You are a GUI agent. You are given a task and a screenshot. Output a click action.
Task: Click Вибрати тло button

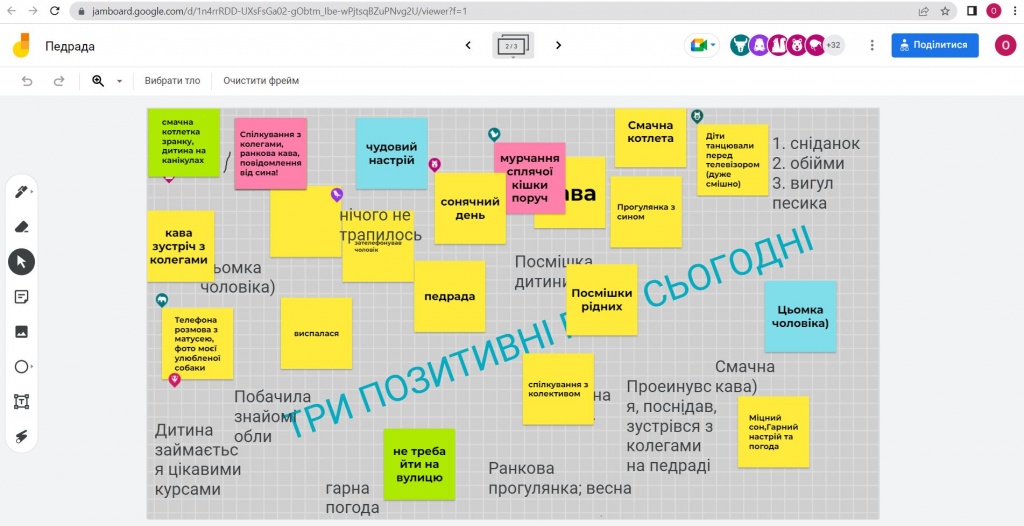tap(172, 81)
